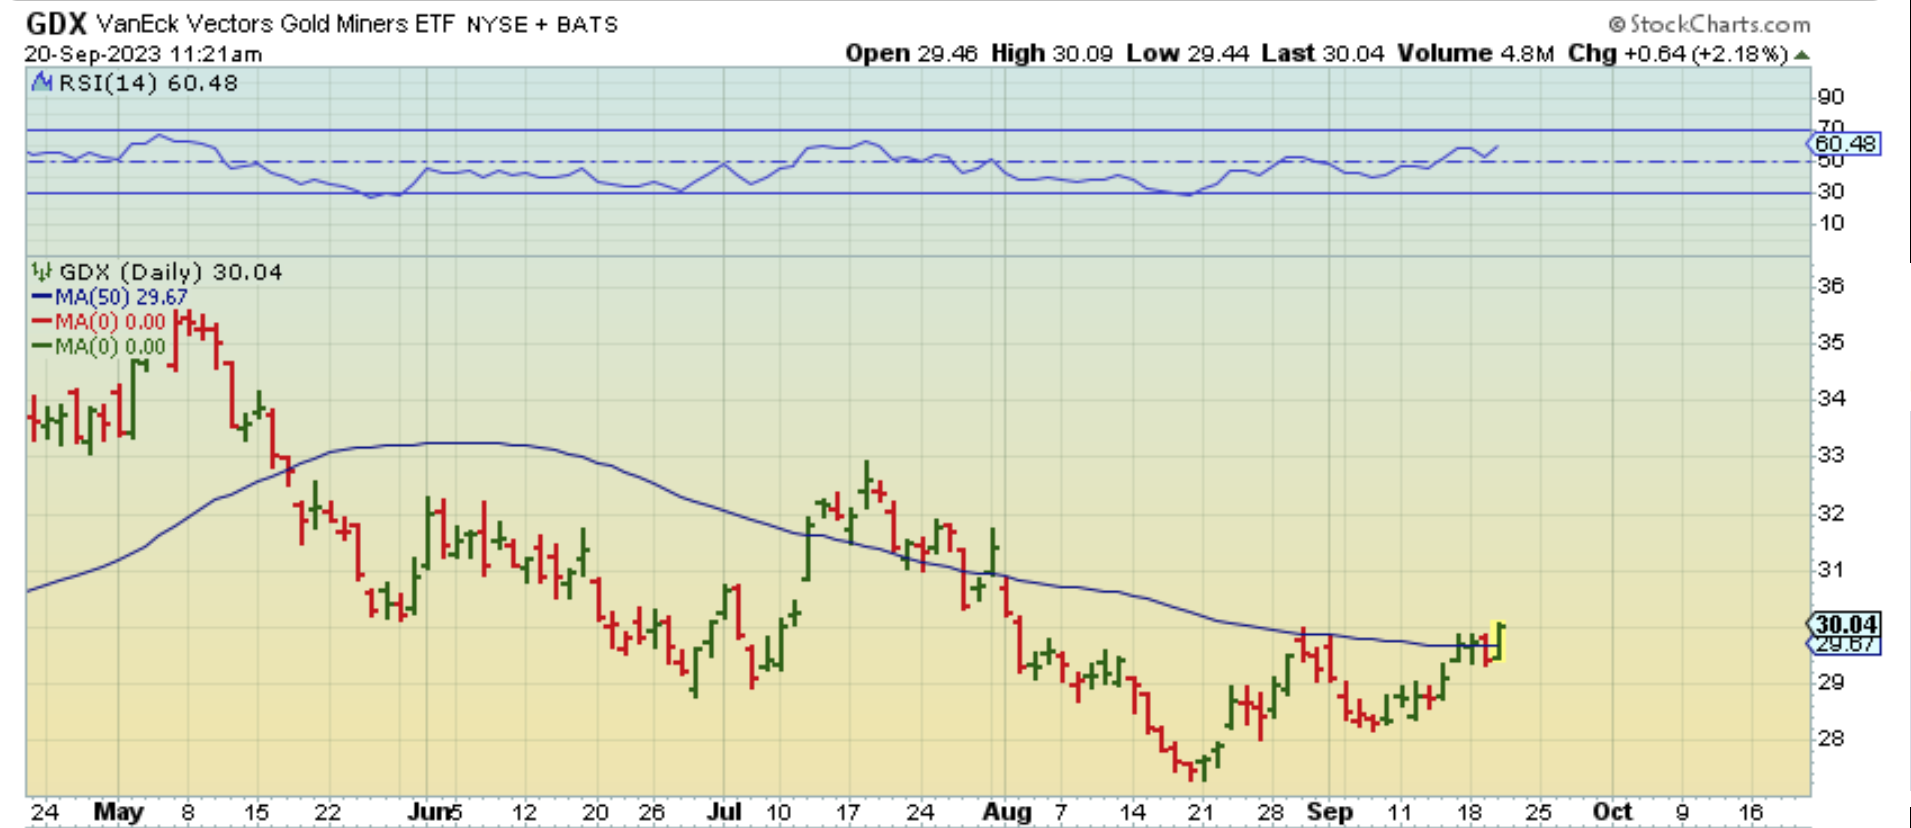Click the 22 date label on the date axis
Viewport: 1911px width, 828px height.
pyautogui.click(x=328, y=813)
